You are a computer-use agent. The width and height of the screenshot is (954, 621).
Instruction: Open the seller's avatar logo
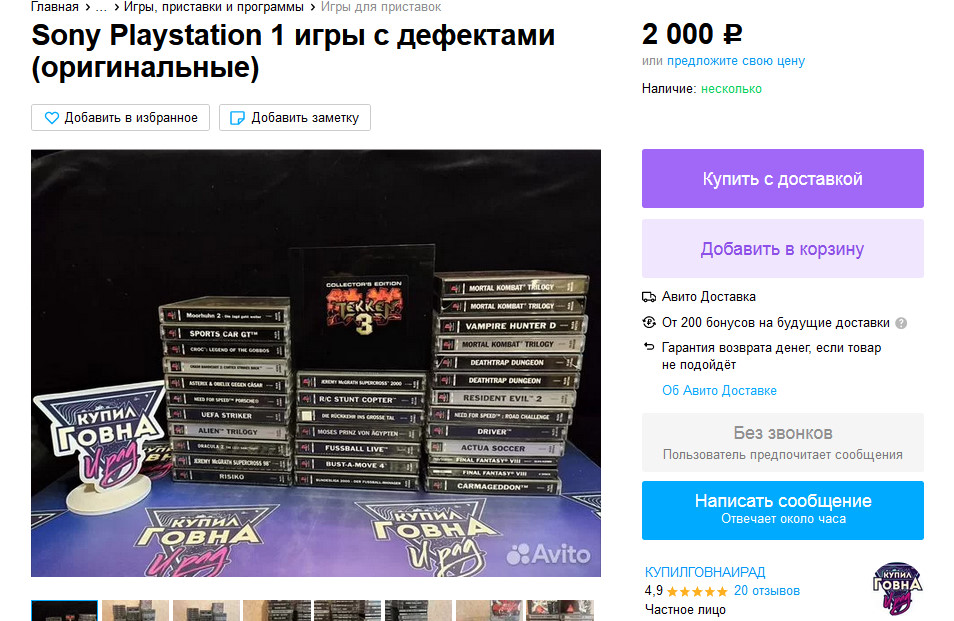[x=897, y=588]
